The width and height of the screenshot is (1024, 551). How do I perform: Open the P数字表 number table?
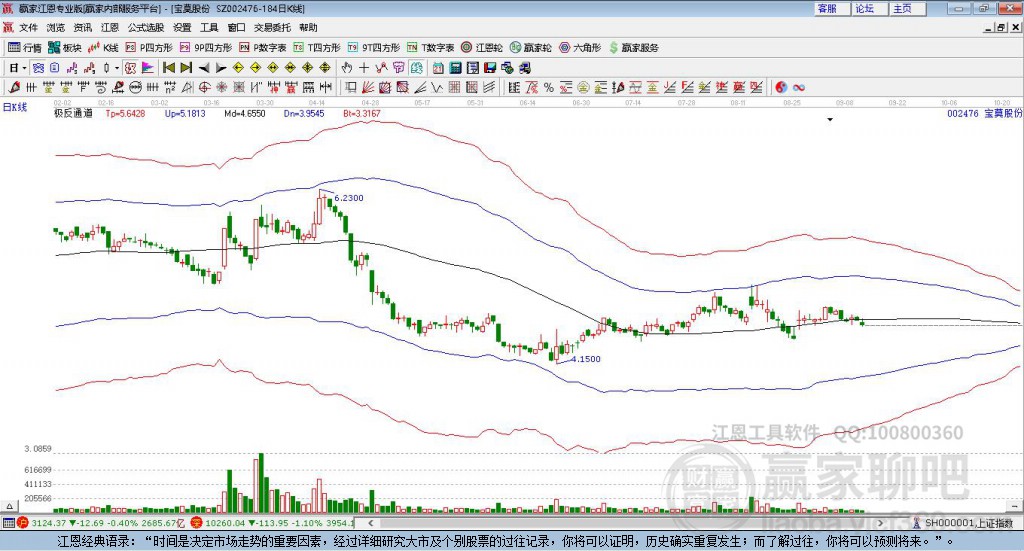click(x=263, y=48)
